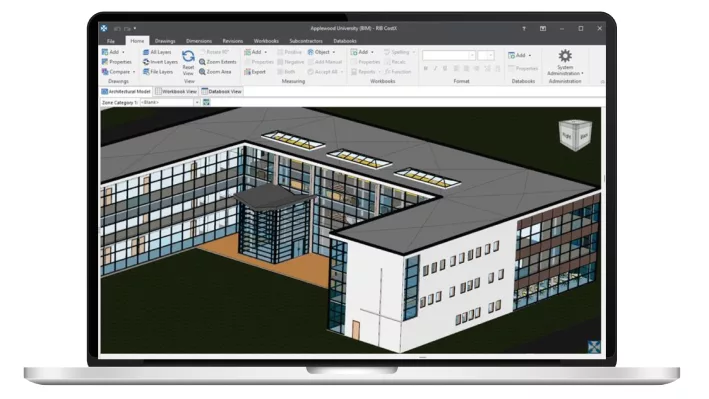Screen dimensions: 709x399
Task: Click the icon beside Zone Category dropdown
Action: click(206, 103)
